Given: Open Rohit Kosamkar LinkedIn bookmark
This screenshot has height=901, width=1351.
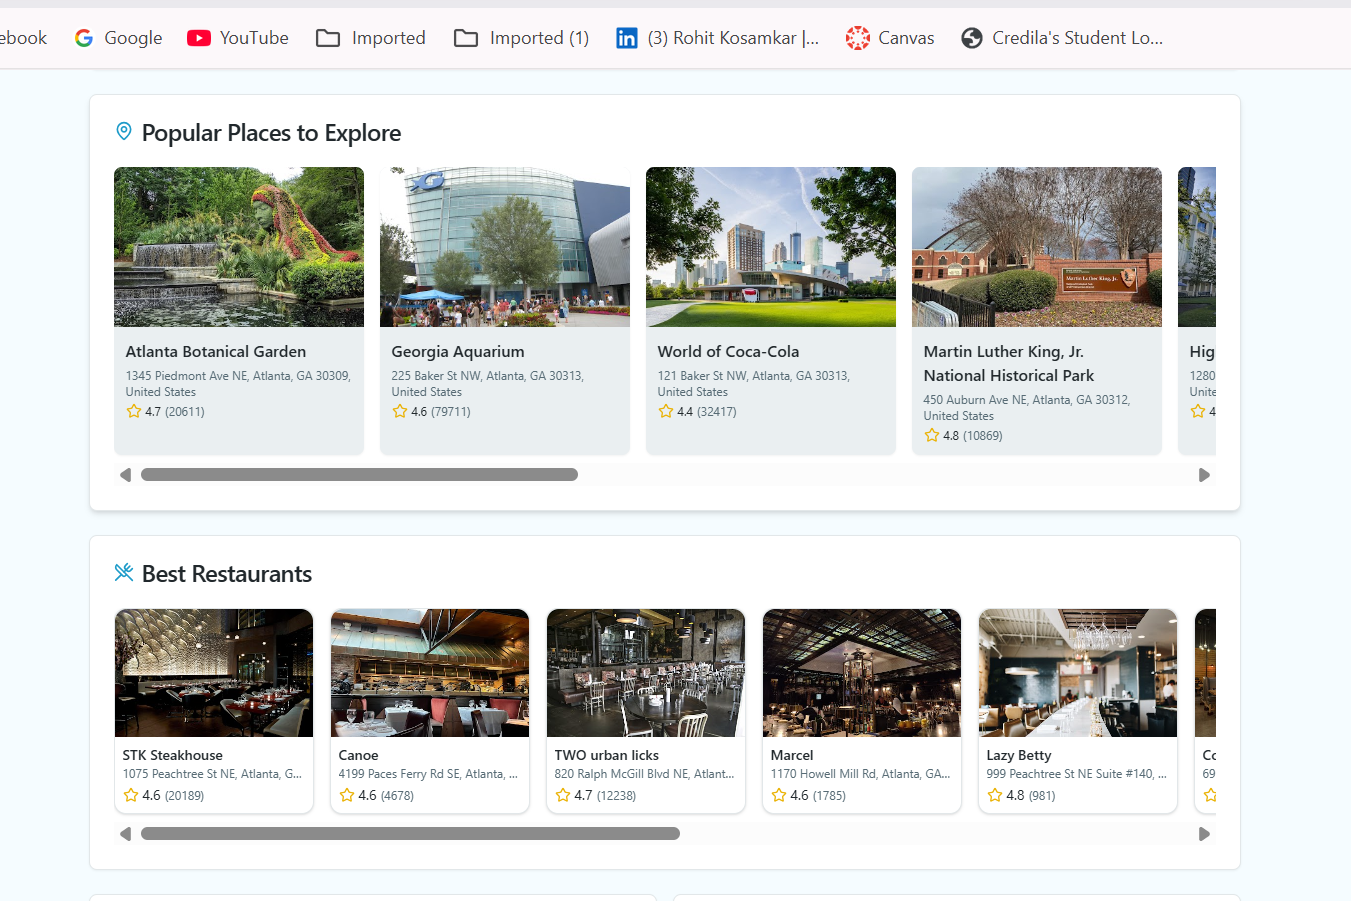Looking at the screenshot, I should pos(717,38).
